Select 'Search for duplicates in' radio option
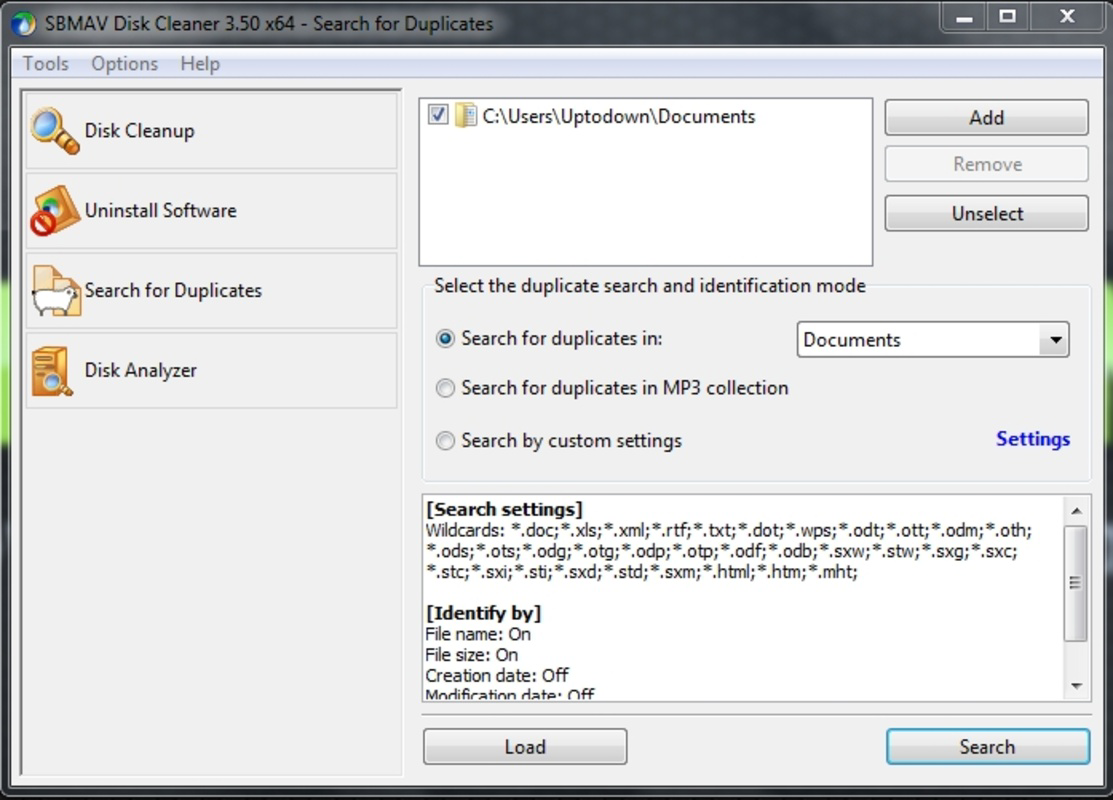 tap(445, 339)
